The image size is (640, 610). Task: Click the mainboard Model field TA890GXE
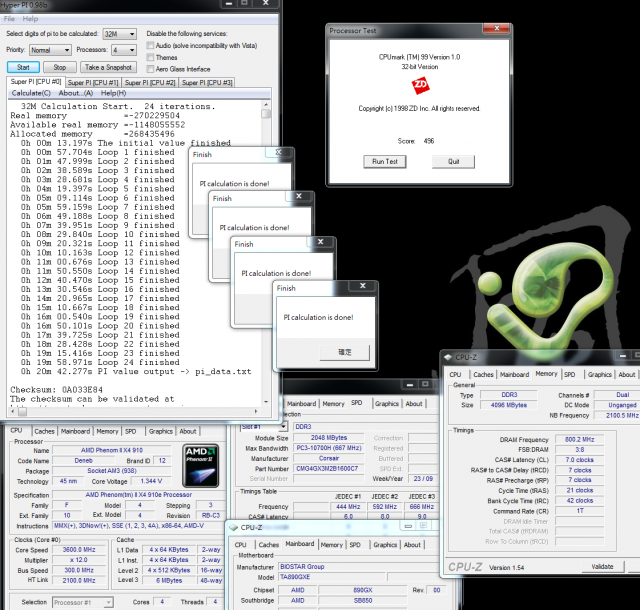(332, 577)
